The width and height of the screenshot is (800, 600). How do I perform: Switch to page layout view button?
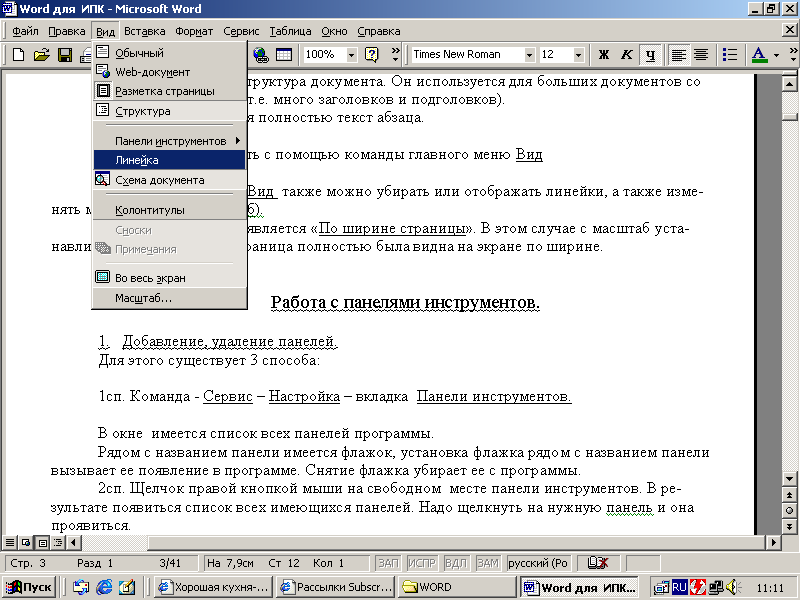tap(42, 542)
